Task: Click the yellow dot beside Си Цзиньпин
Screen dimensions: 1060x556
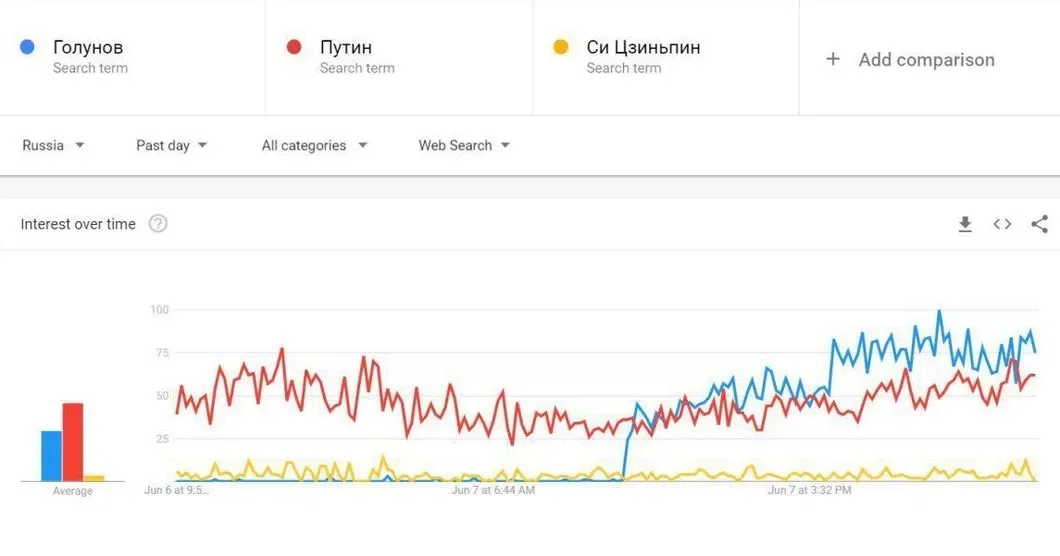Action: pos(560,47)
